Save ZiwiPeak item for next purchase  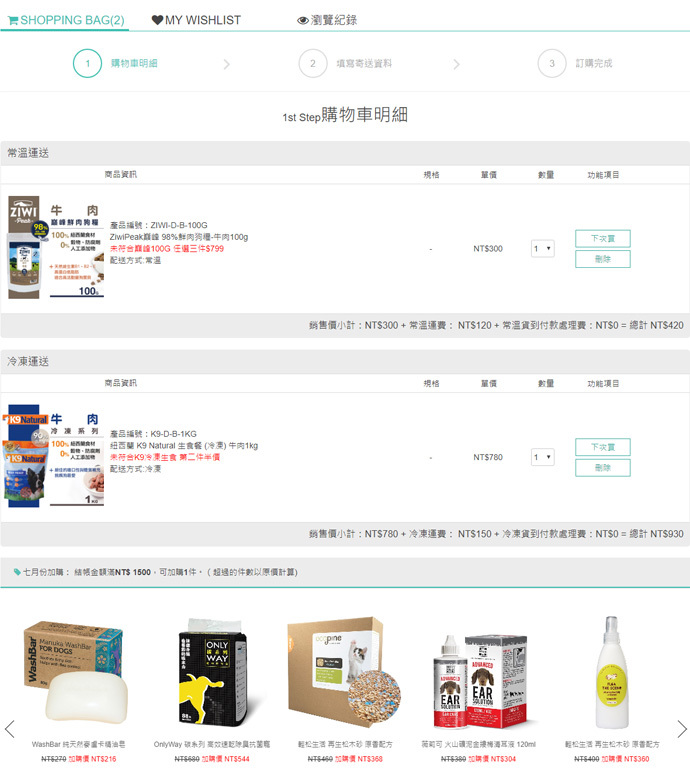(x=603, y=239)
